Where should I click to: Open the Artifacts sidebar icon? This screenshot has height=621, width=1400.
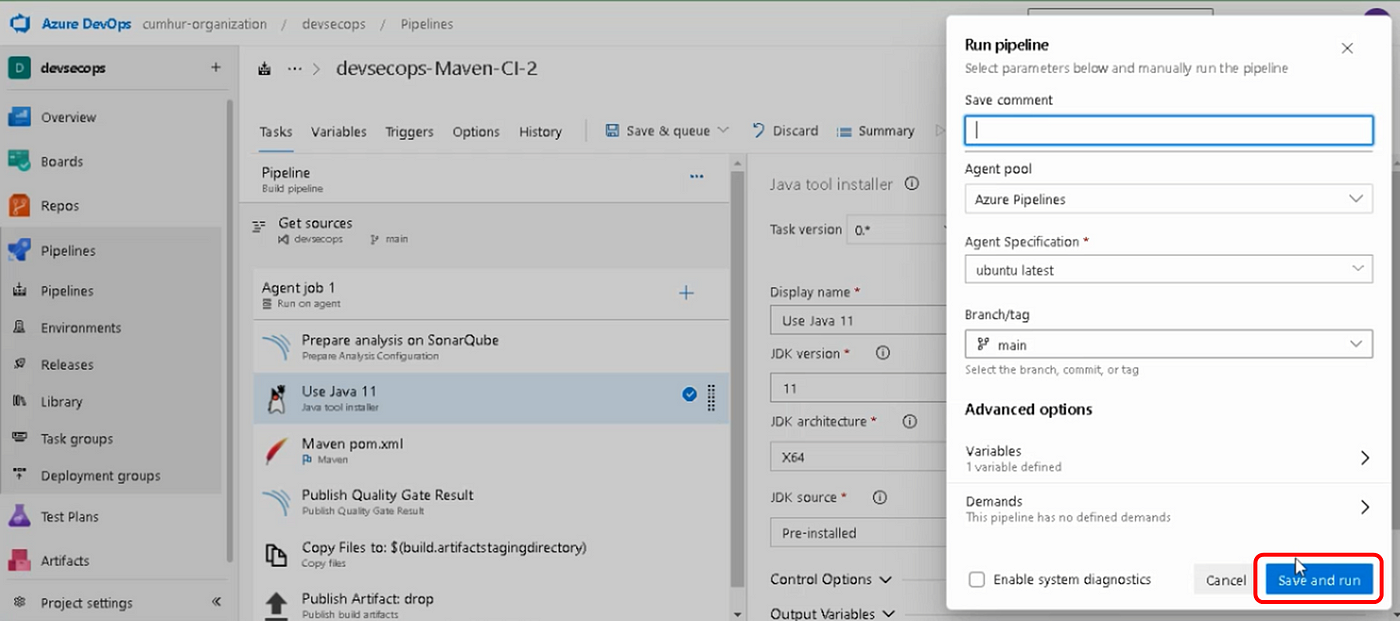click(20, 560)
